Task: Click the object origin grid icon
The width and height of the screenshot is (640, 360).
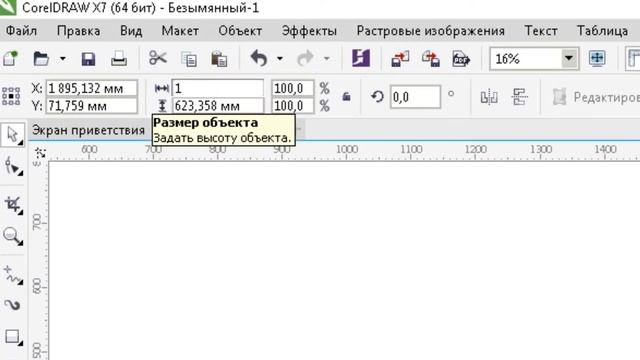Action: coord(11,96)
